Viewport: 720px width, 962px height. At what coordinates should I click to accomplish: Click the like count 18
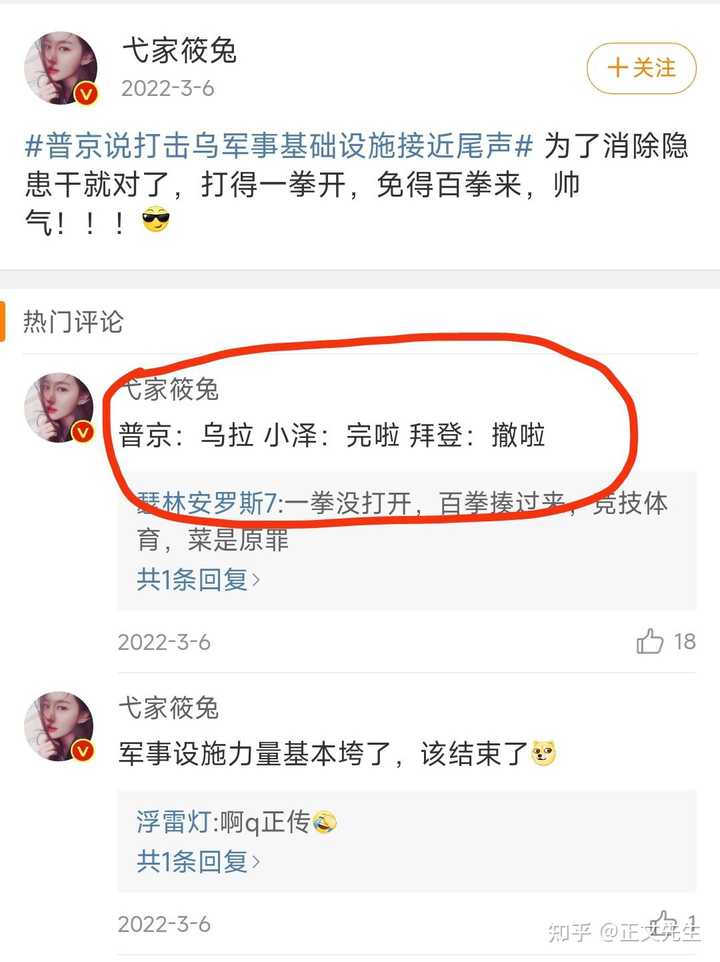pos(684,642)
